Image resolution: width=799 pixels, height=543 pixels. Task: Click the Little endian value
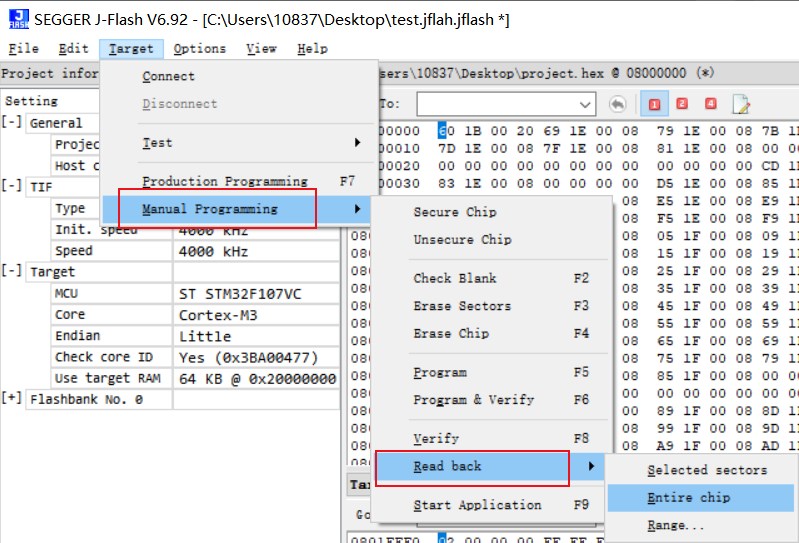(205, 337)
